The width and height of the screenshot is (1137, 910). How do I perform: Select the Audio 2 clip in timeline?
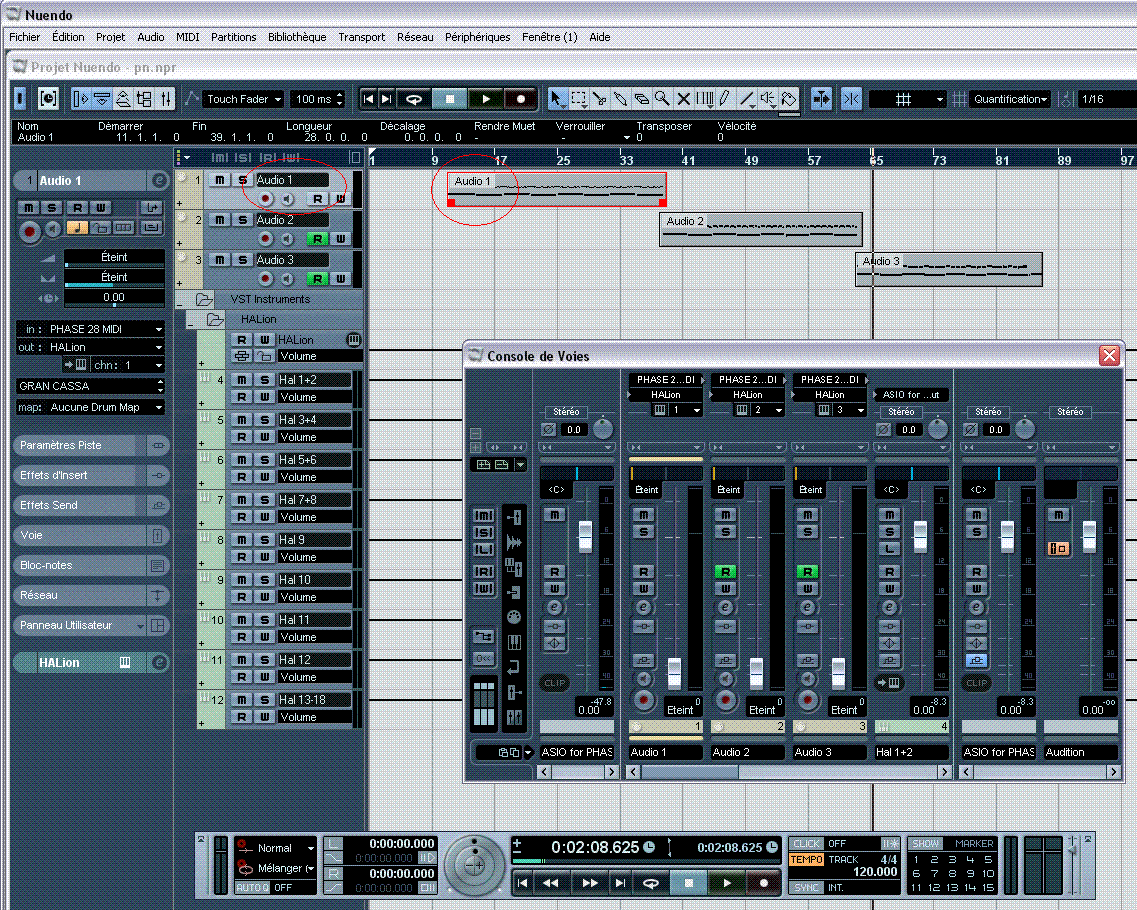[x=760, y=230]
